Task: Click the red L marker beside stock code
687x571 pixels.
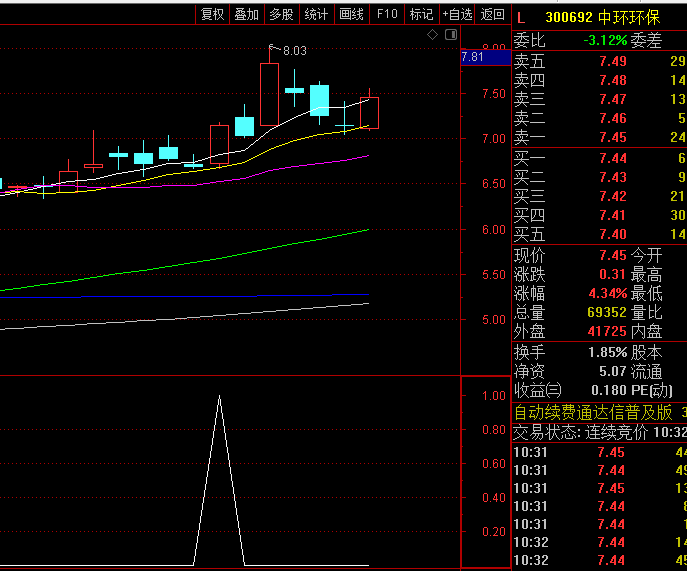Action: 521,16
